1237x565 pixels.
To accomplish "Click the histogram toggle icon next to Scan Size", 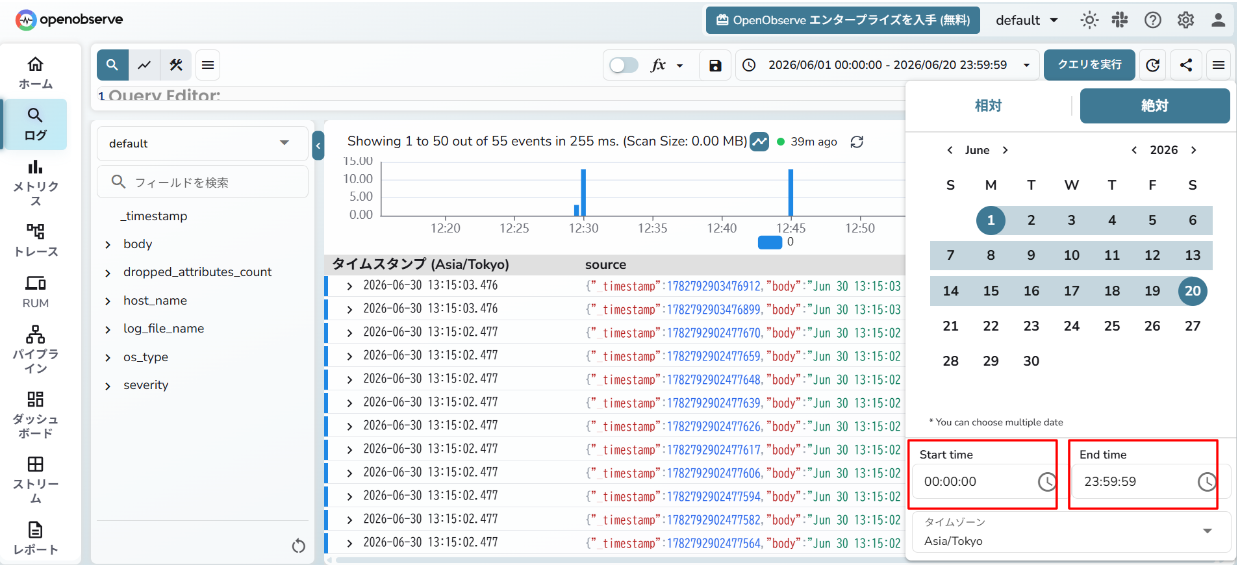I will [x=759, y=142].
